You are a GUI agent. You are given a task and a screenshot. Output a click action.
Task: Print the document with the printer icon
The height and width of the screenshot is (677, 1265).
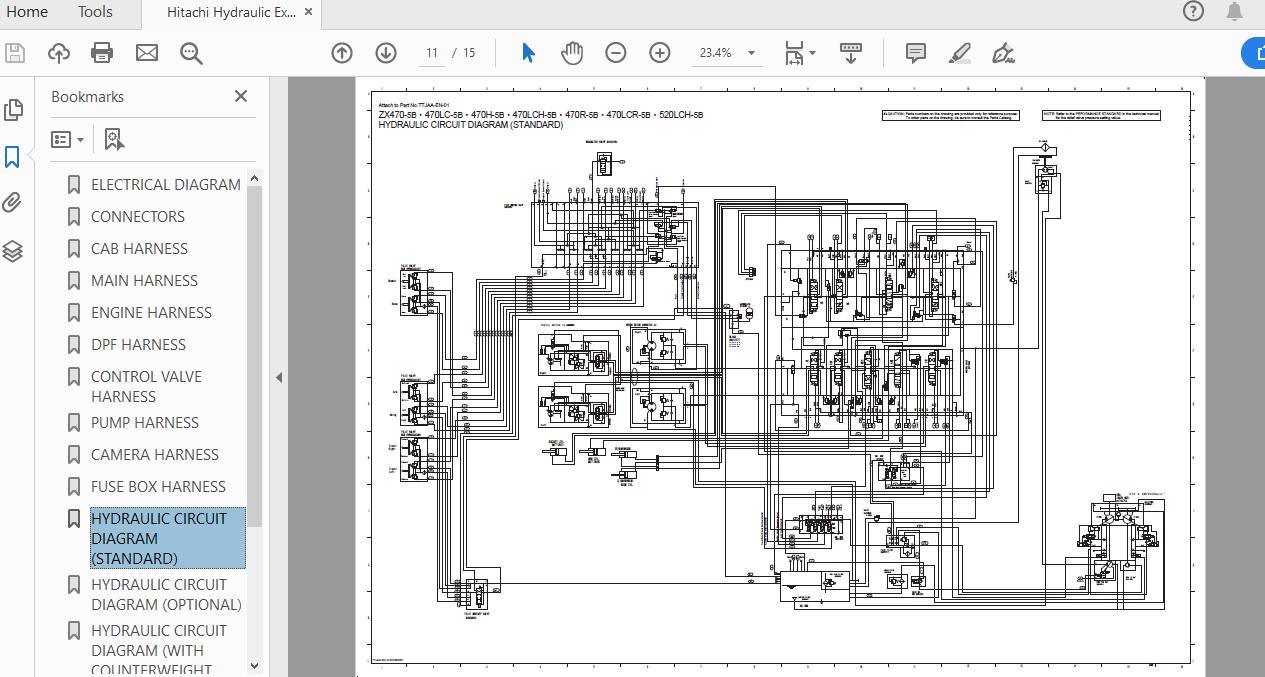pyautogui.click(x=102, y=53)
